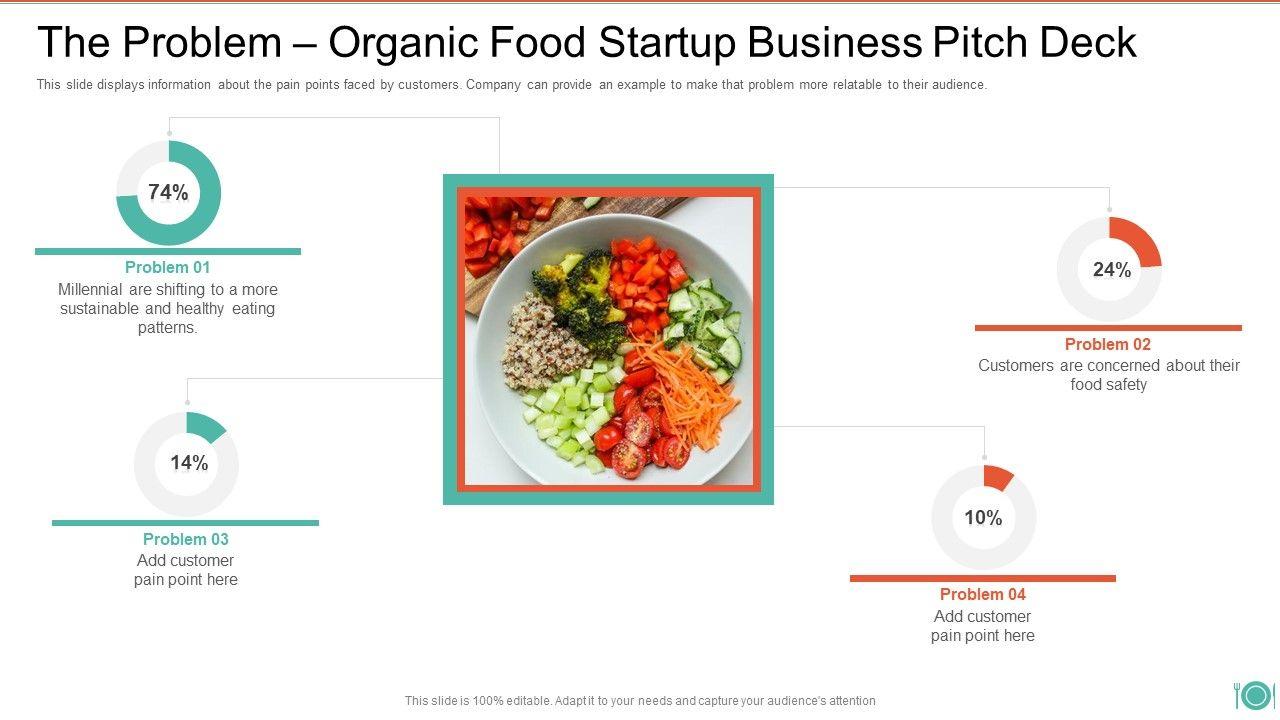Screen dimensions: 1280x720
Task: Click the slide subtitle description text
Action: (512, 85)
